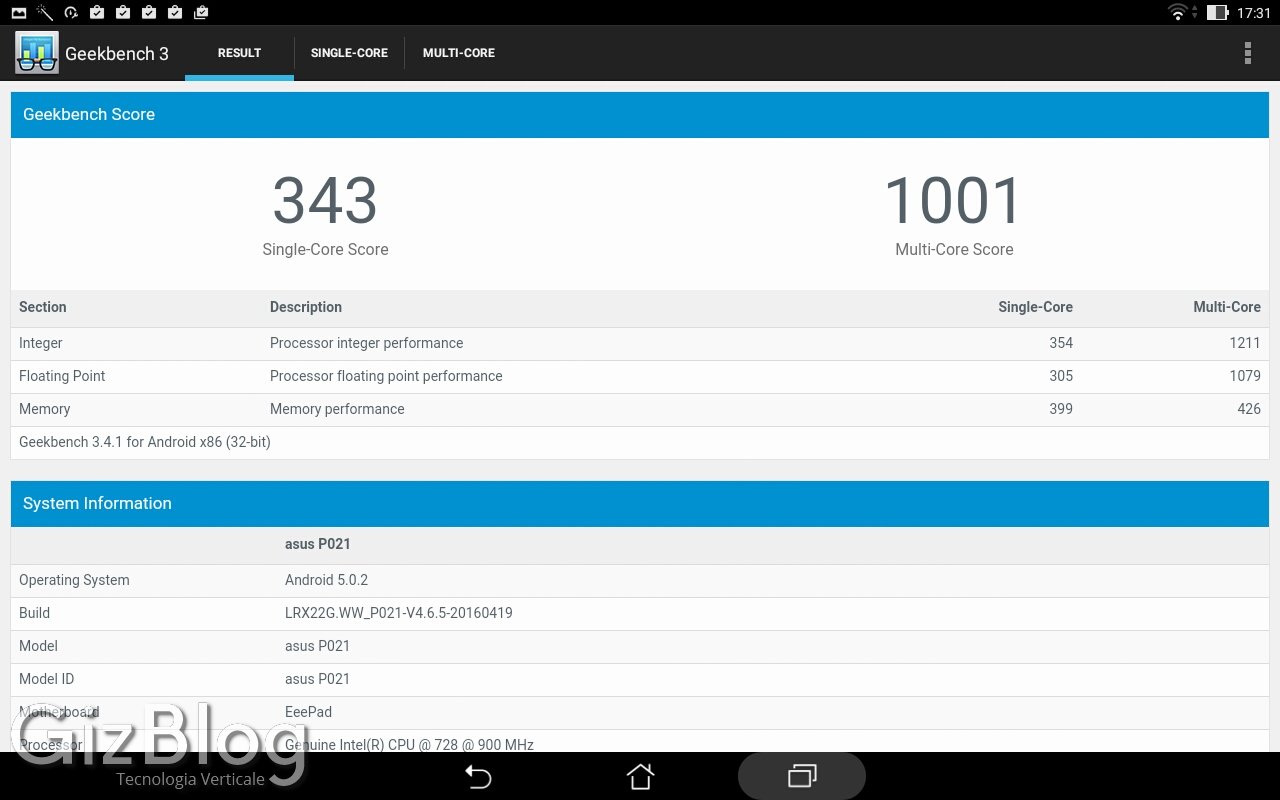Viewport: 1280px width, 800px height.
Task: Tap the Memory multi-core value 426
Action: point(1249,409)
